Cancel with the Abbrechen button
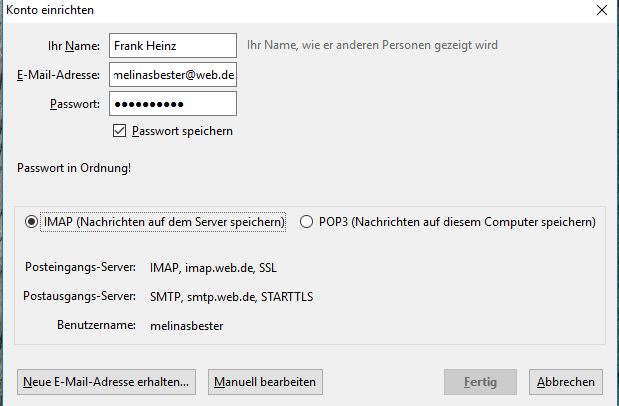 coord(566,382)
